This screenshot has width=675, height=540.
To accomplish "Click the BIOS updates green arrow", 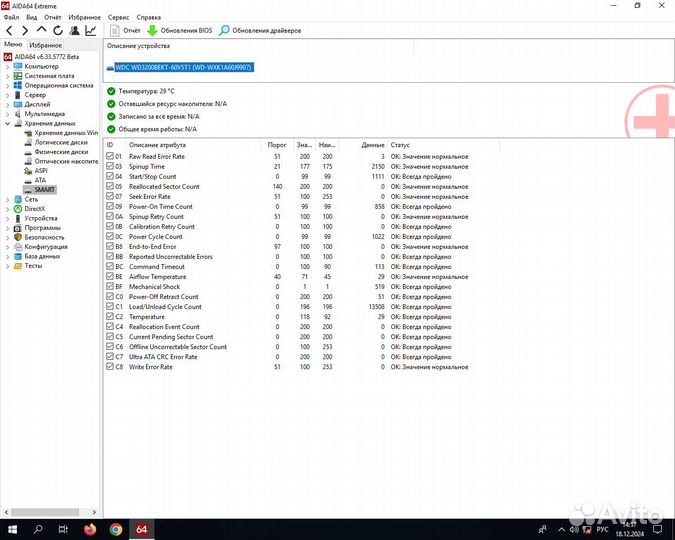I will pos(153,31).
